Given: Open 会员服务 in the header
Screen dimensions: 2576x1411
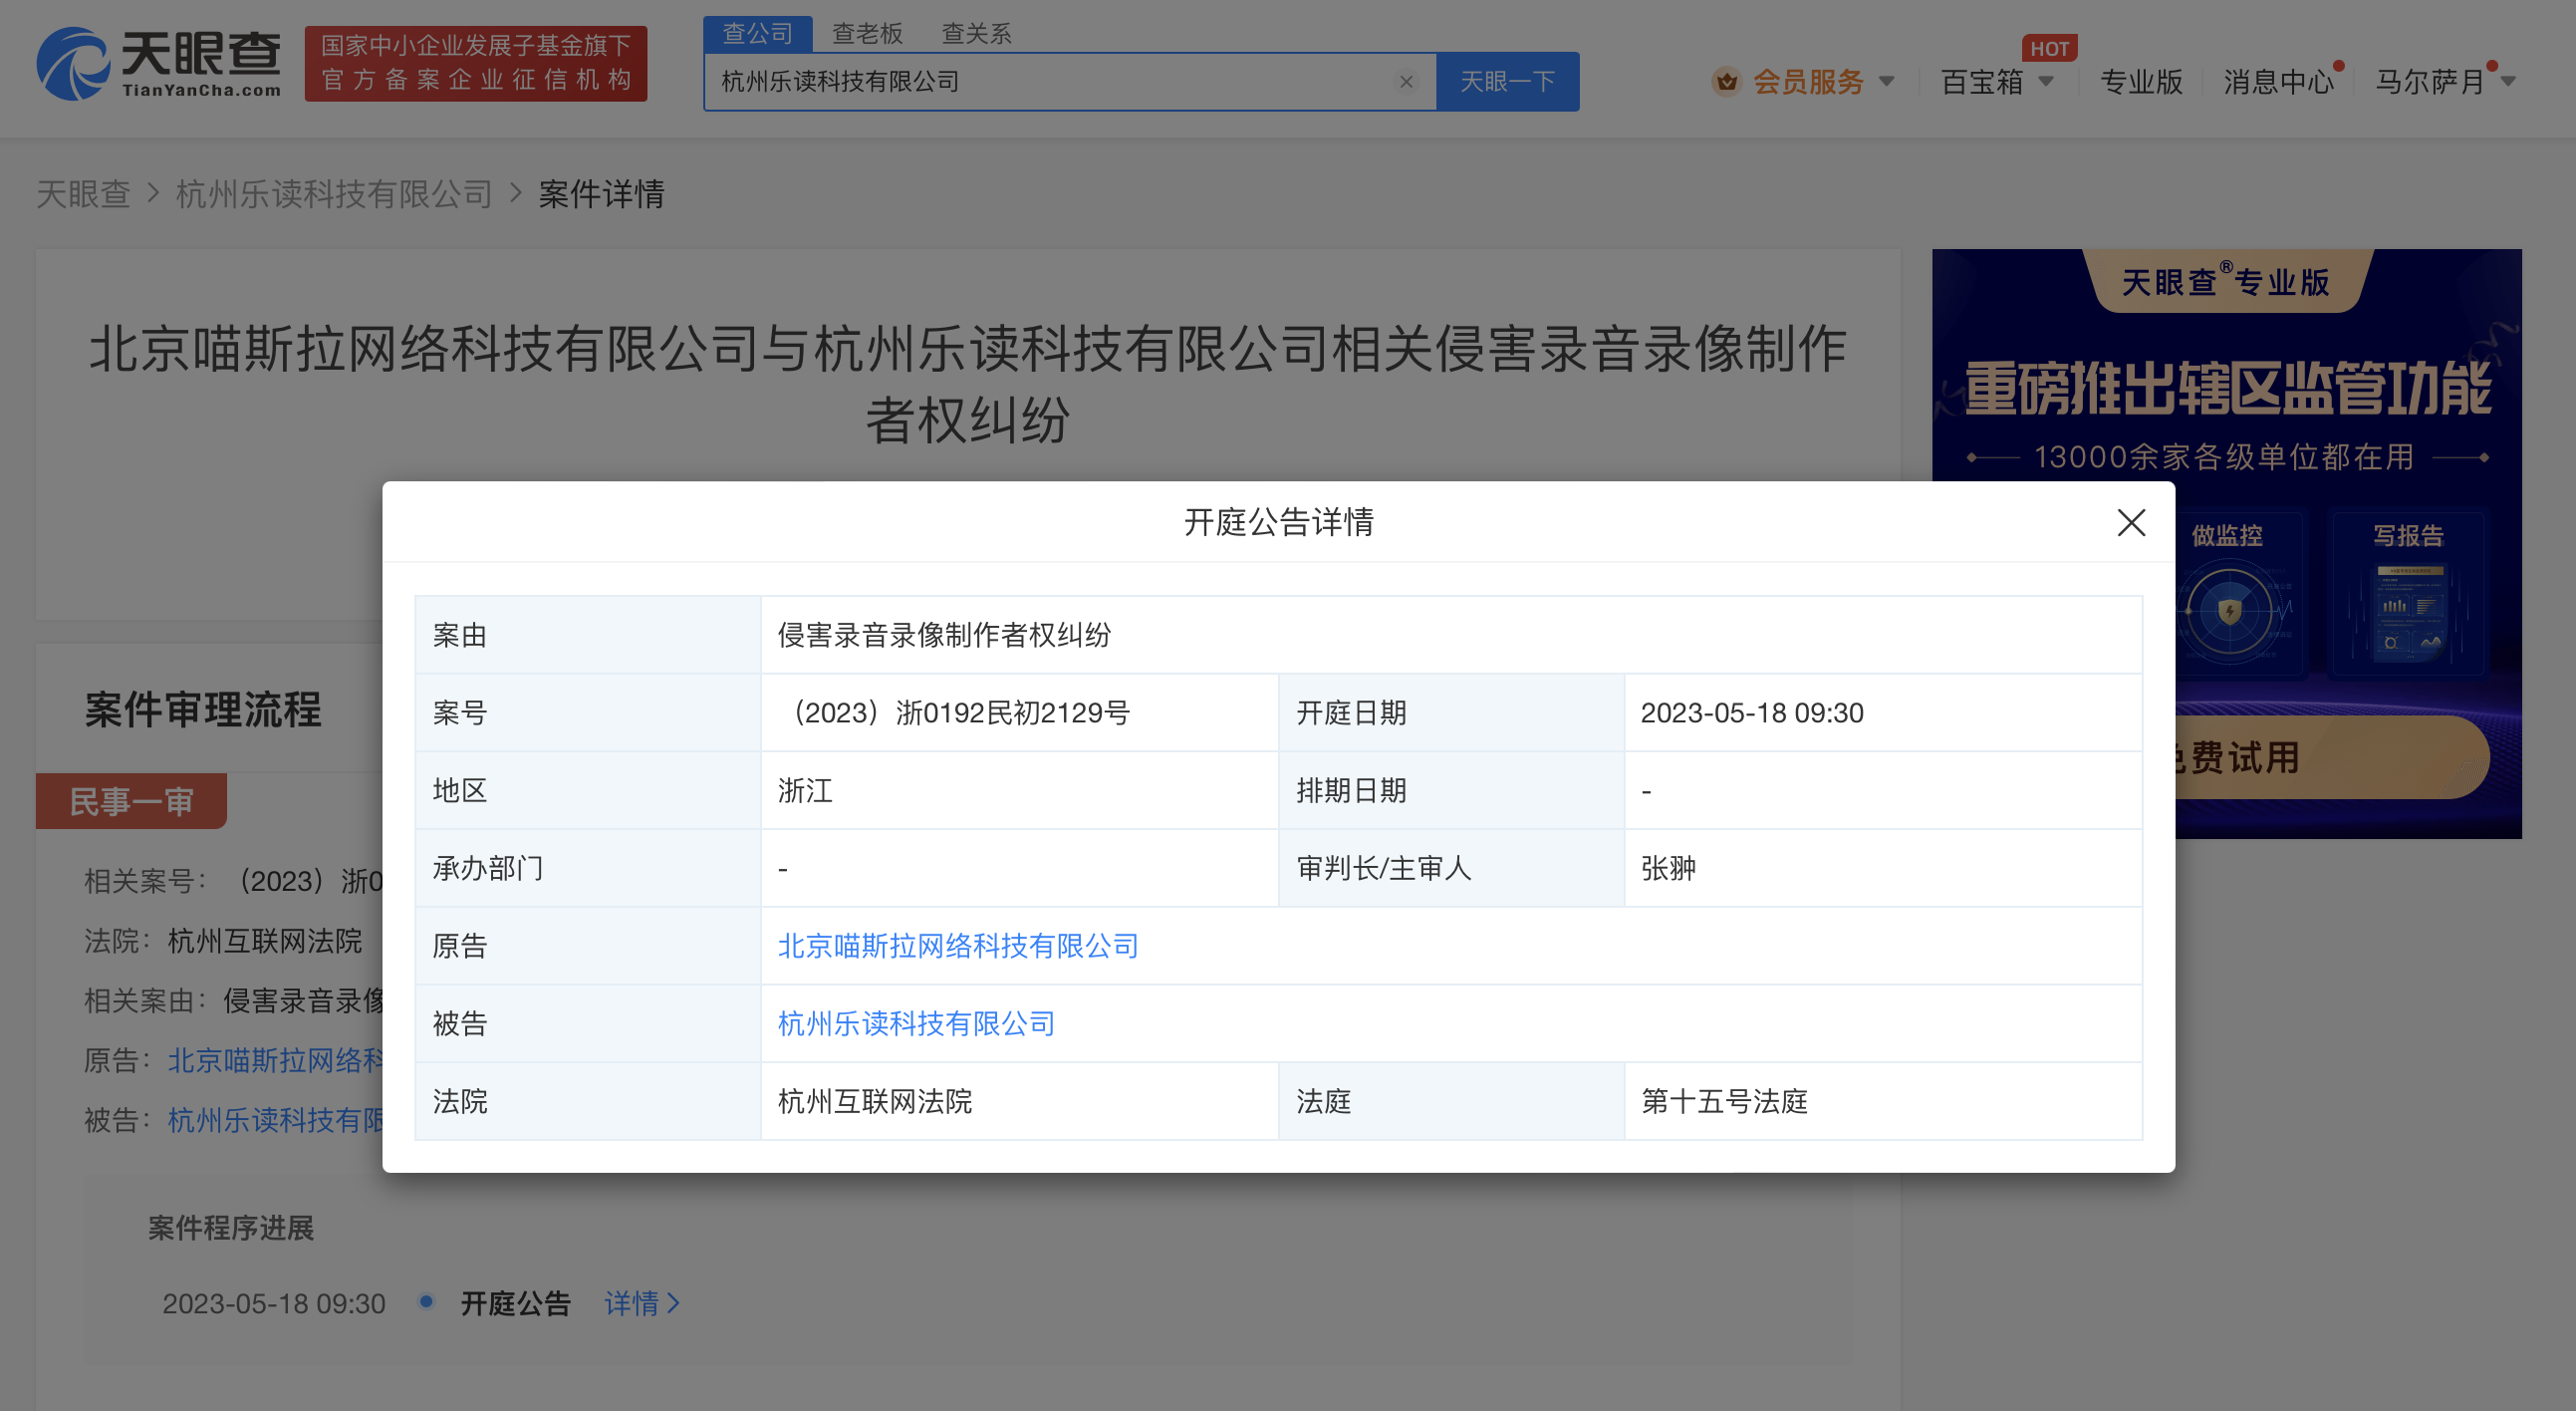Looking at the screenshot, I should coord(1807,82).
